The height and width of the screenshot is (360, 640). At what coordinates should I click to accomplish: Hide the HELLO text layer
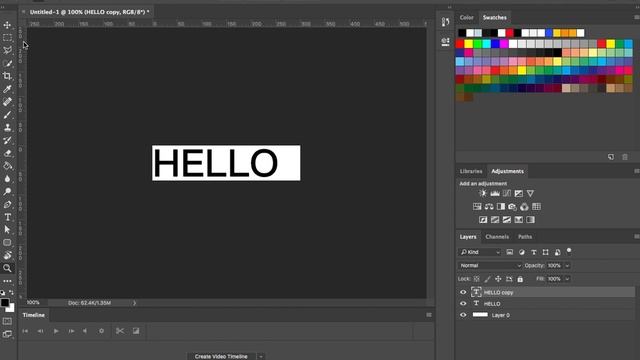coord(463,304)
